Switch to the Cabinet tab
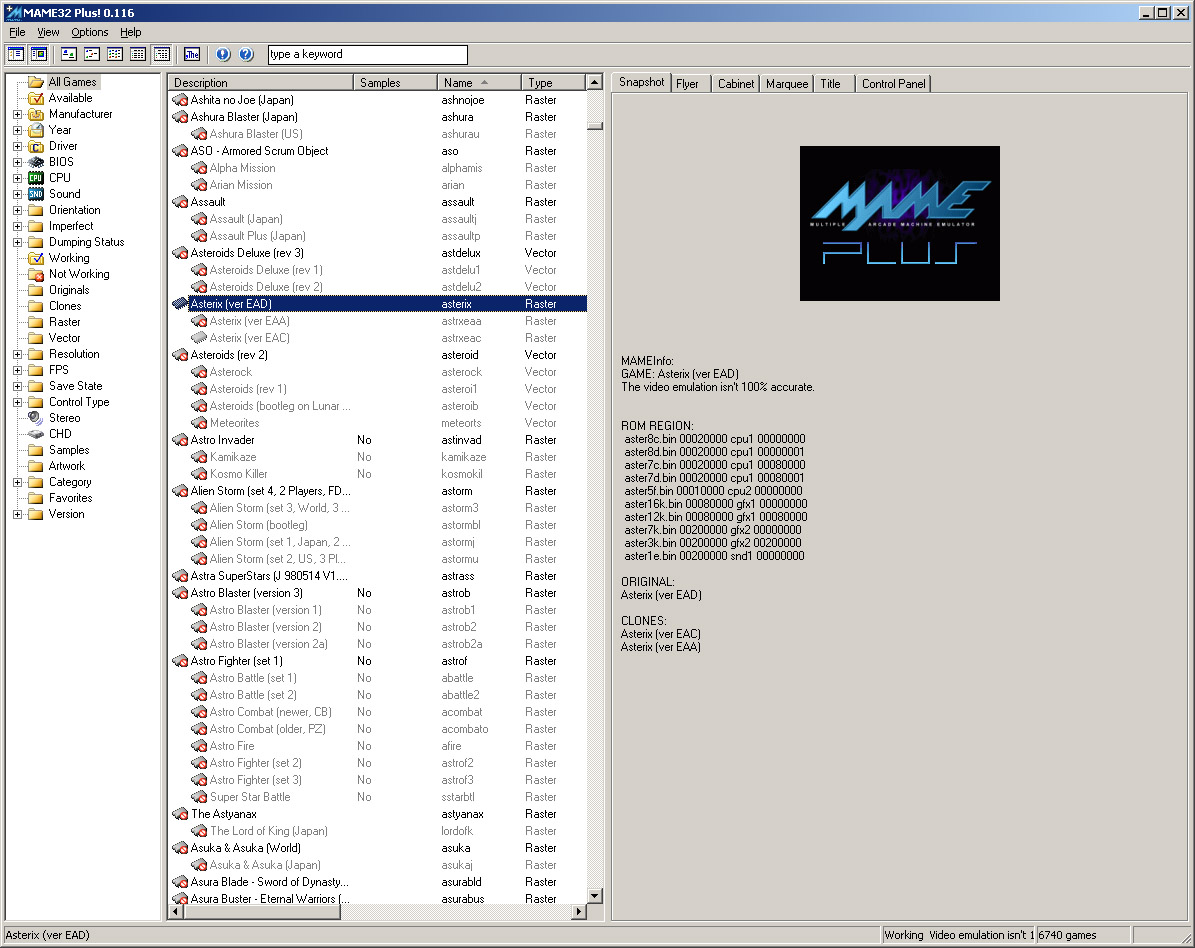 coord(735,84)
